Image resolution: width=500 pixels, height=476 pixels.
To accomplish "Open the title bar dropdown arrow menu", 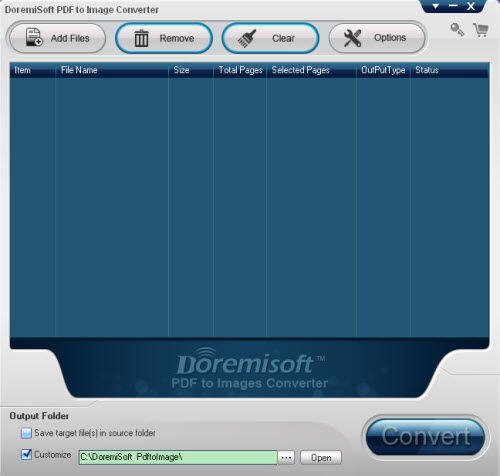I will click(435, 6).
